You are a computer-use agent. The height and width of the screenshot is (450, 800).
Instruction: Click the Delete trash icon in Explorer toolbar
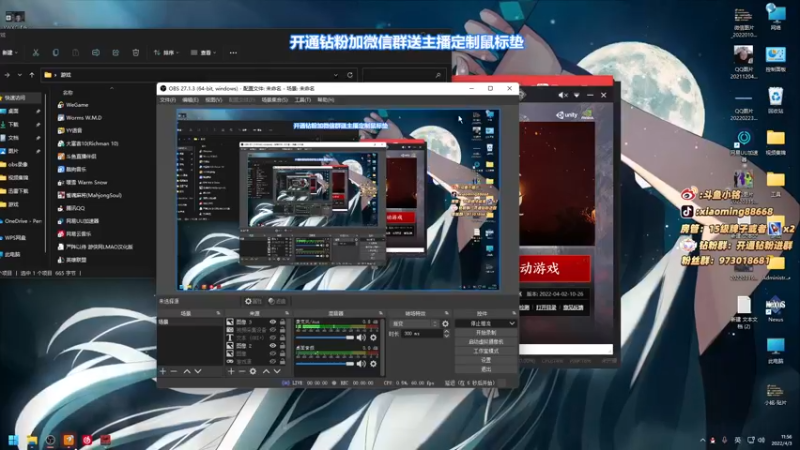136,53
